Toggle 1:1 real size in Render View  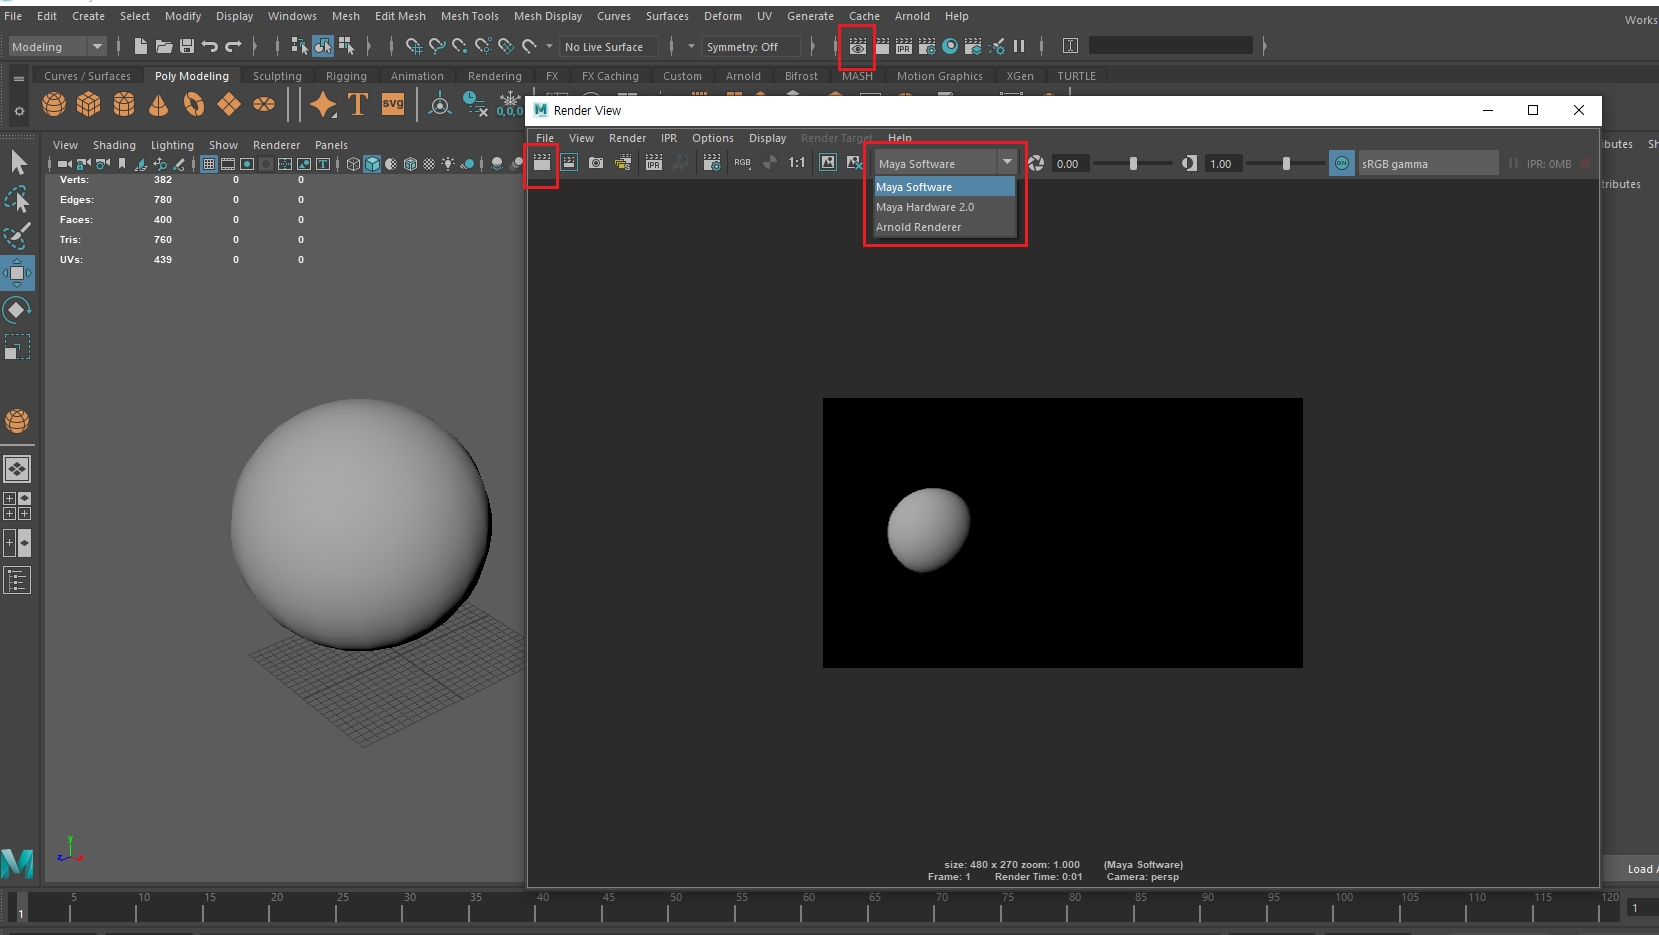point(797,163)
